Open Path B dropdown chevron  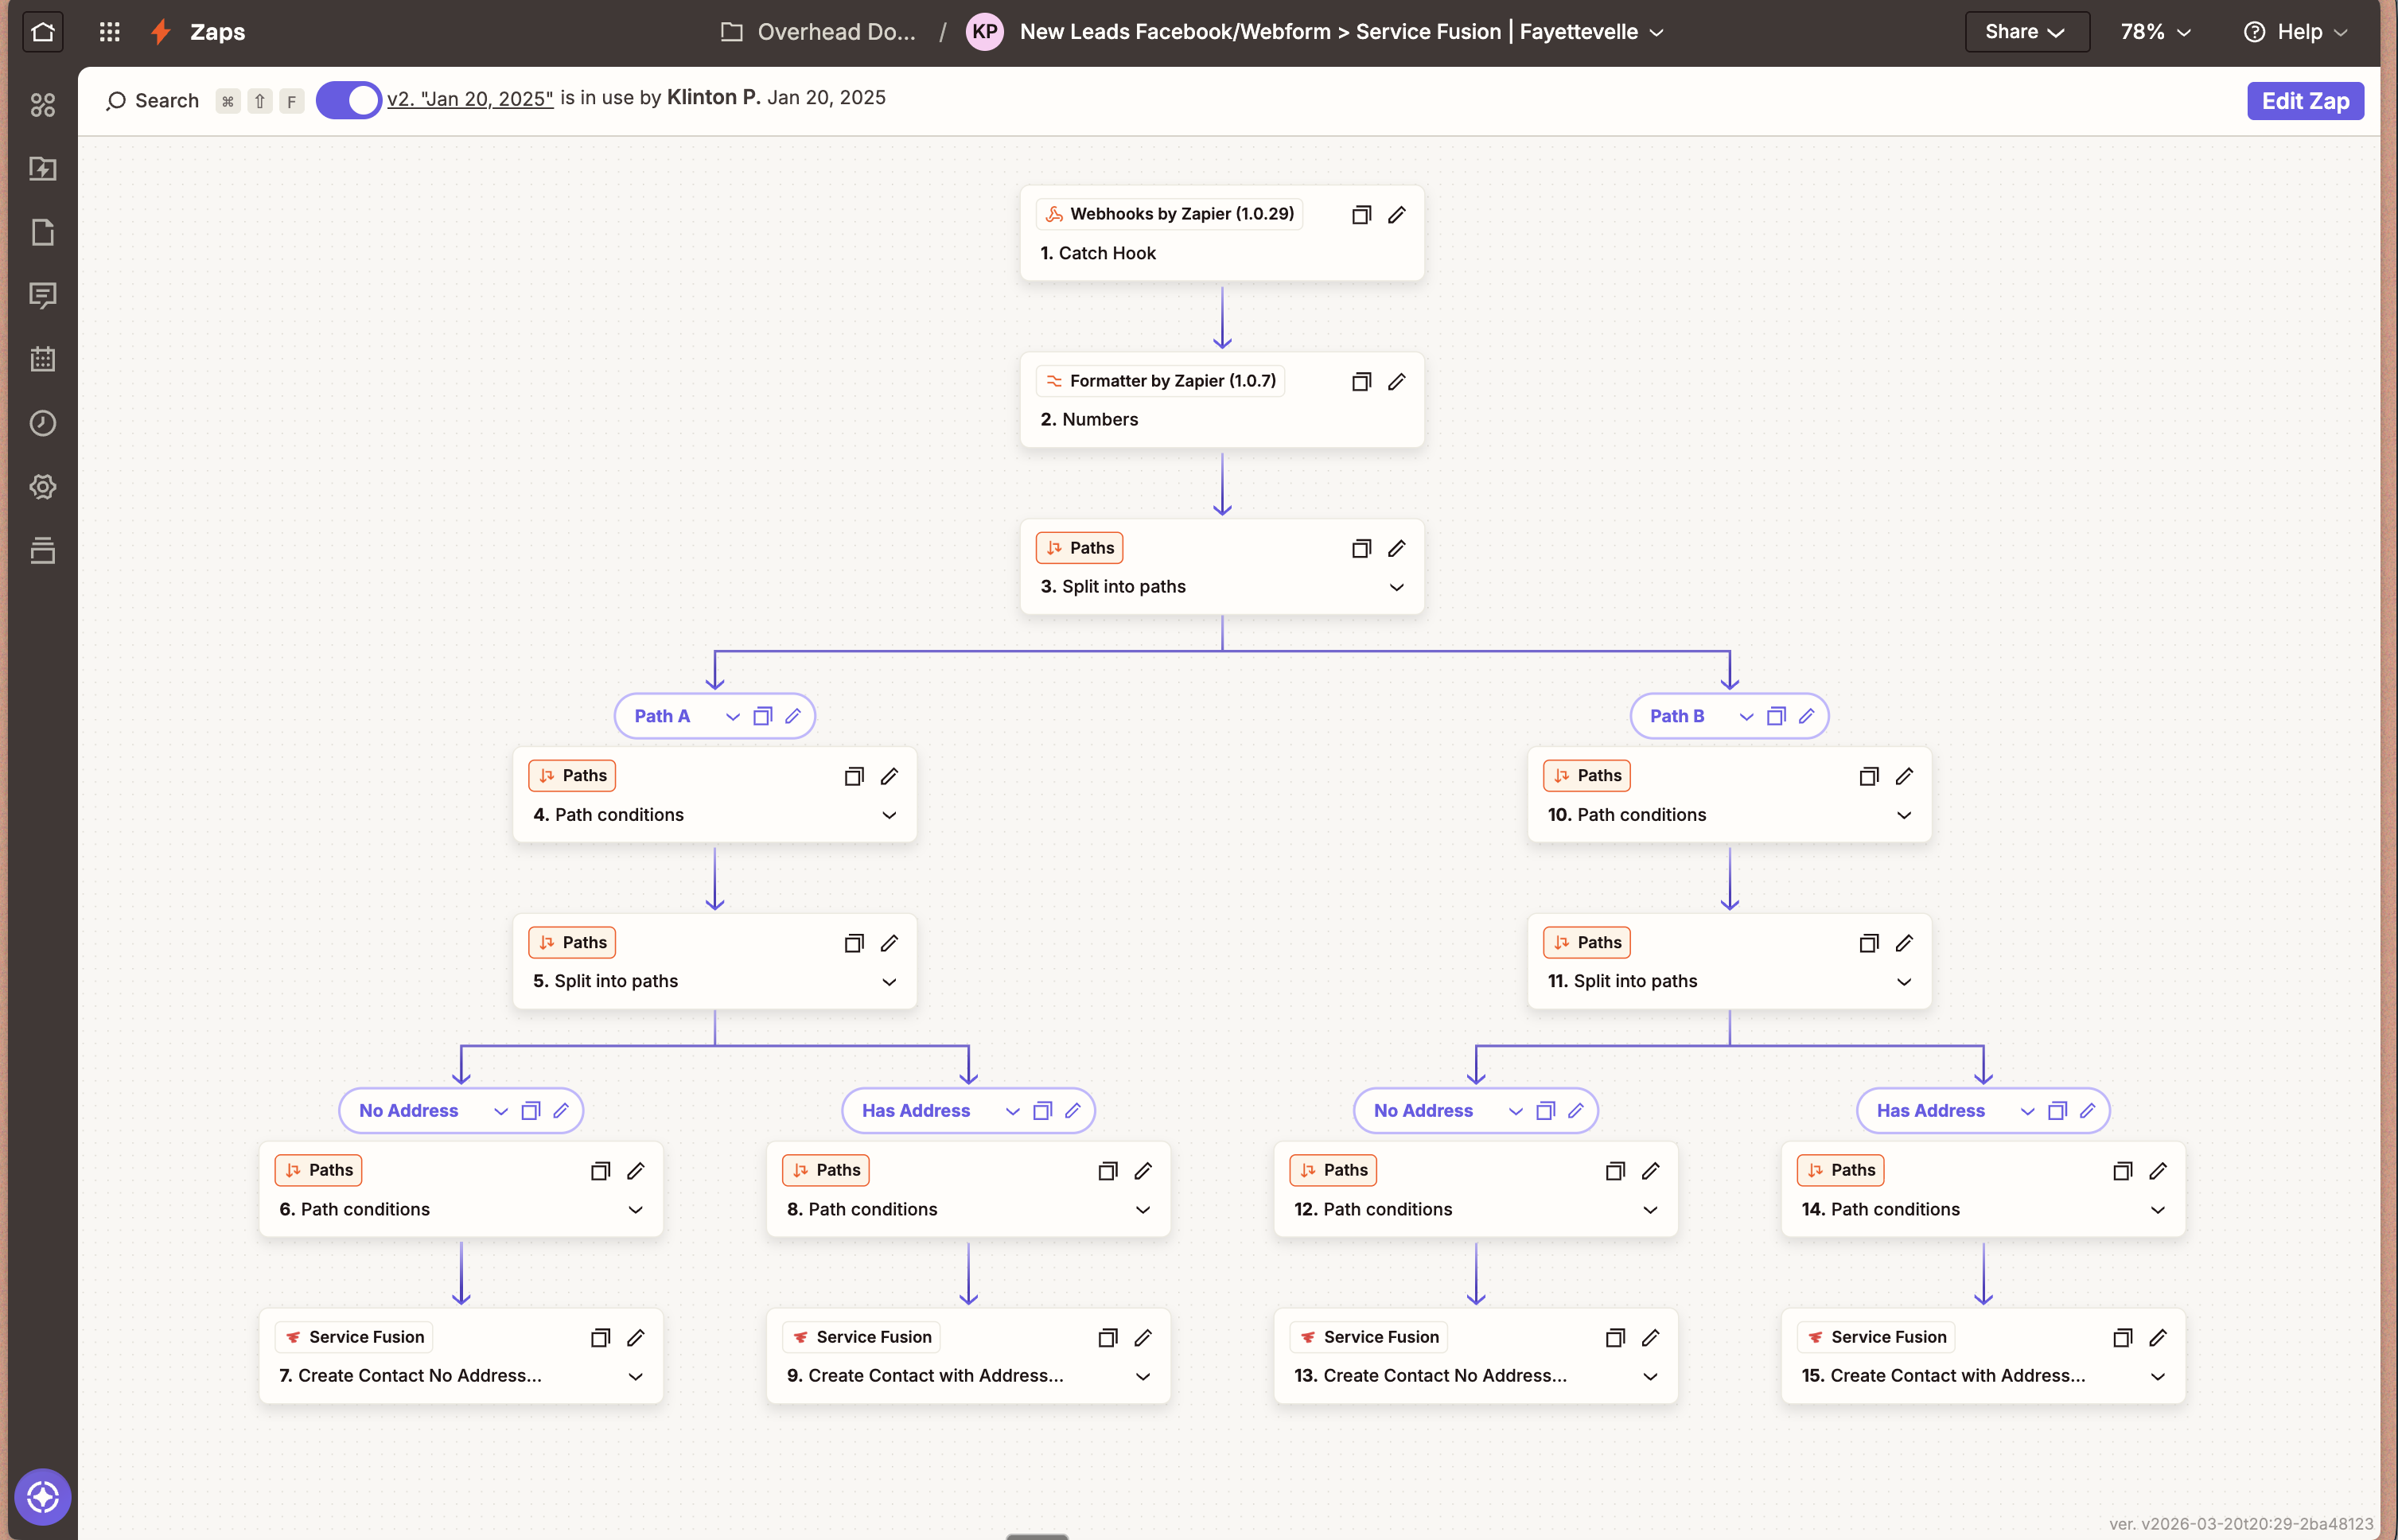pyautogui.click(x=1747, y=716)
